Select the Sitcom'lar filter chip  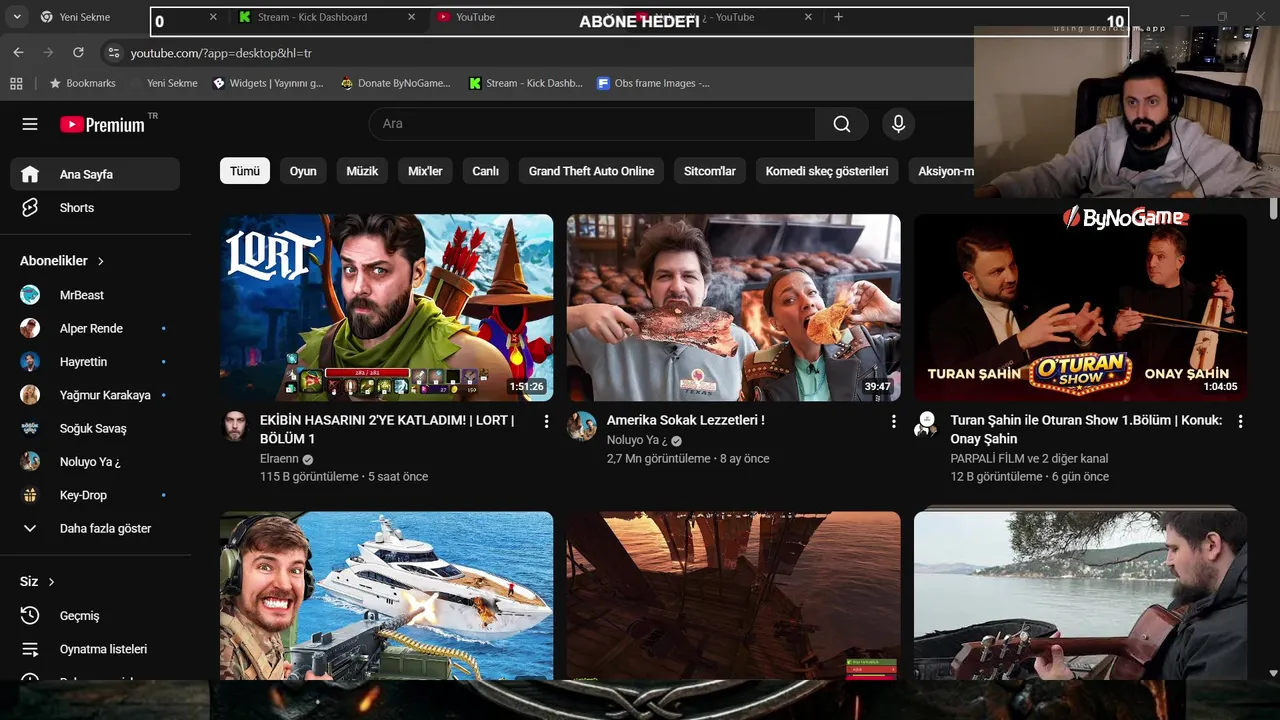pyautogui.click(x=710, y=171)
